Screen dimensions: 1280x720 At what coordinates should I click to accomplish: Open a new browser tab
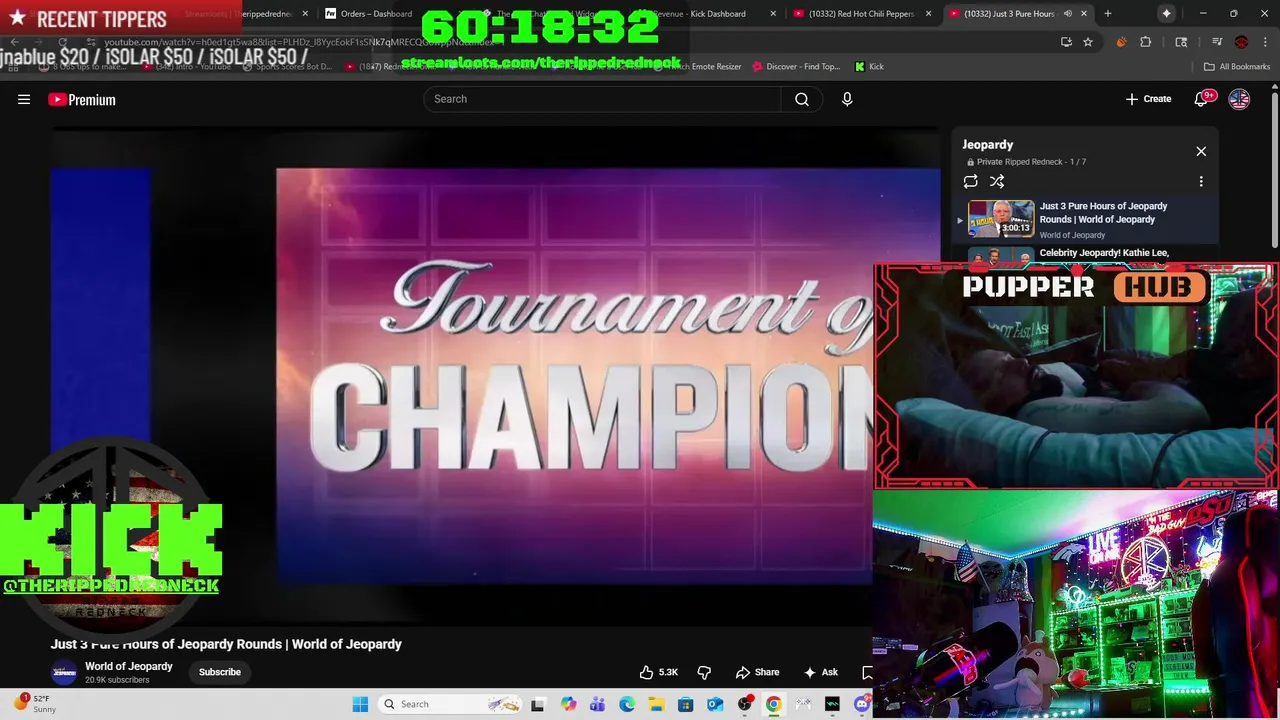(1107, 14)
